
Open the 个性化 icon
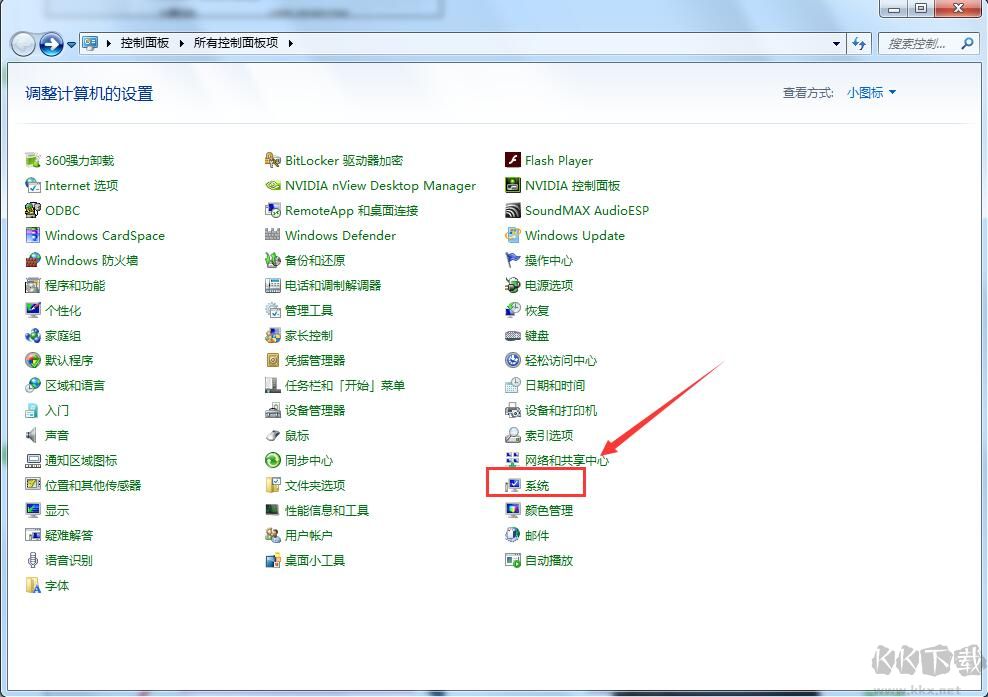(33, 310)
